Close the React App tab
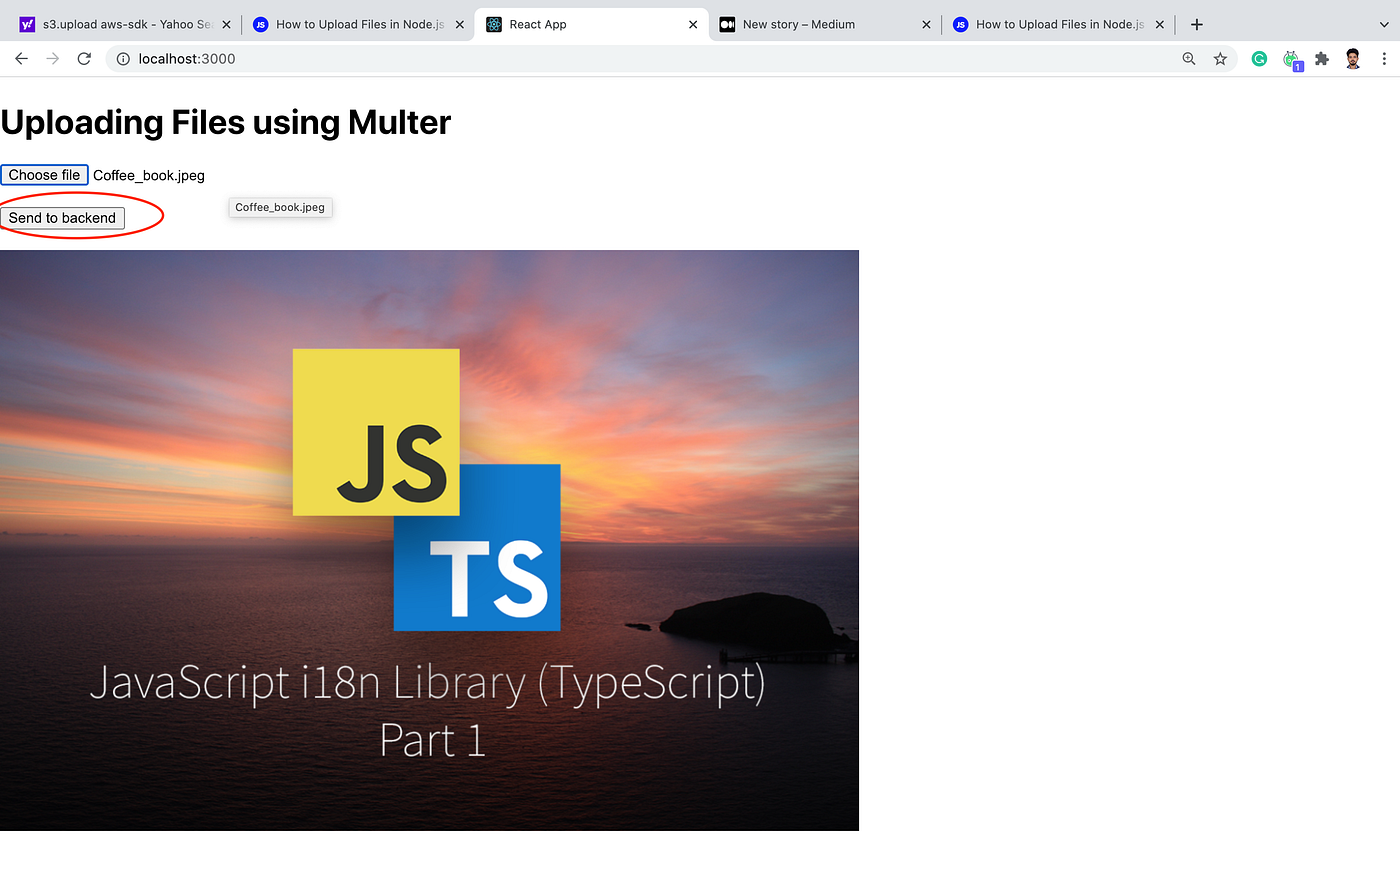 coord(693,24)
